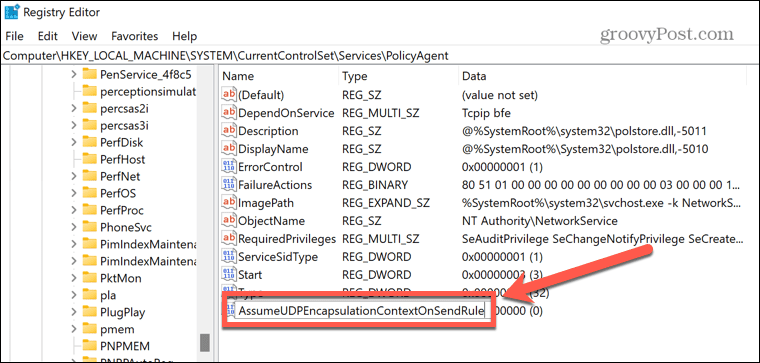Expand the PerfDisk key

tap(74, 142)
